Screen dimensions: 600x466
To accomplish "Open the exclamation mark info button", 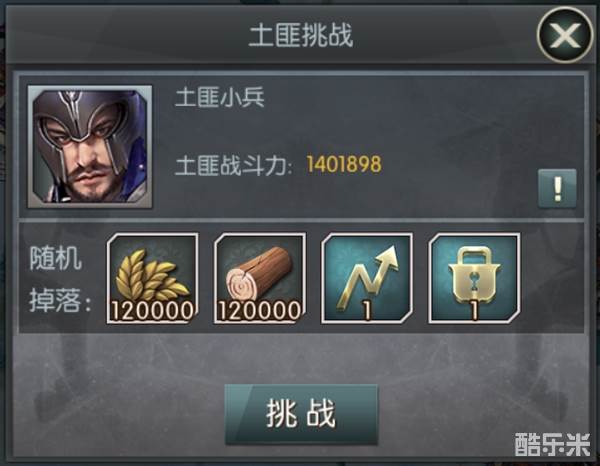I will click(x=557, y=189).
